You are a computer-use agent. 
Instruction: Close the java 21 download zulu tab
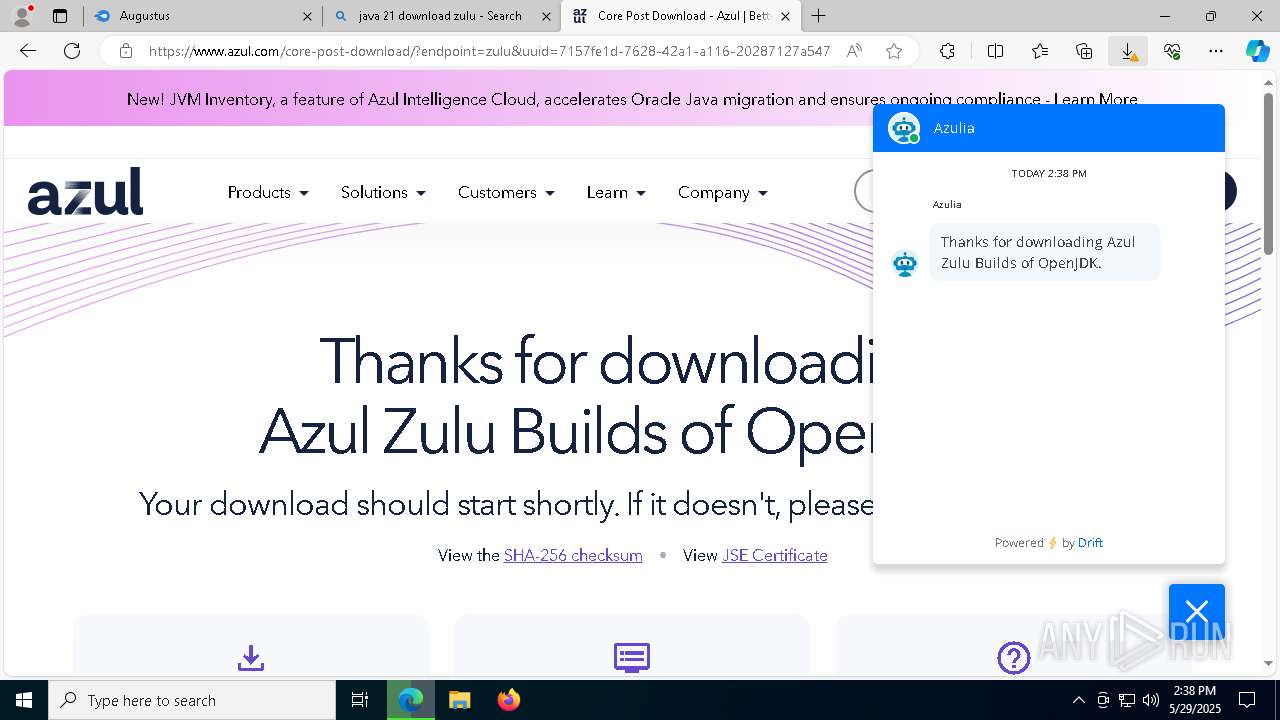(546, 16)
